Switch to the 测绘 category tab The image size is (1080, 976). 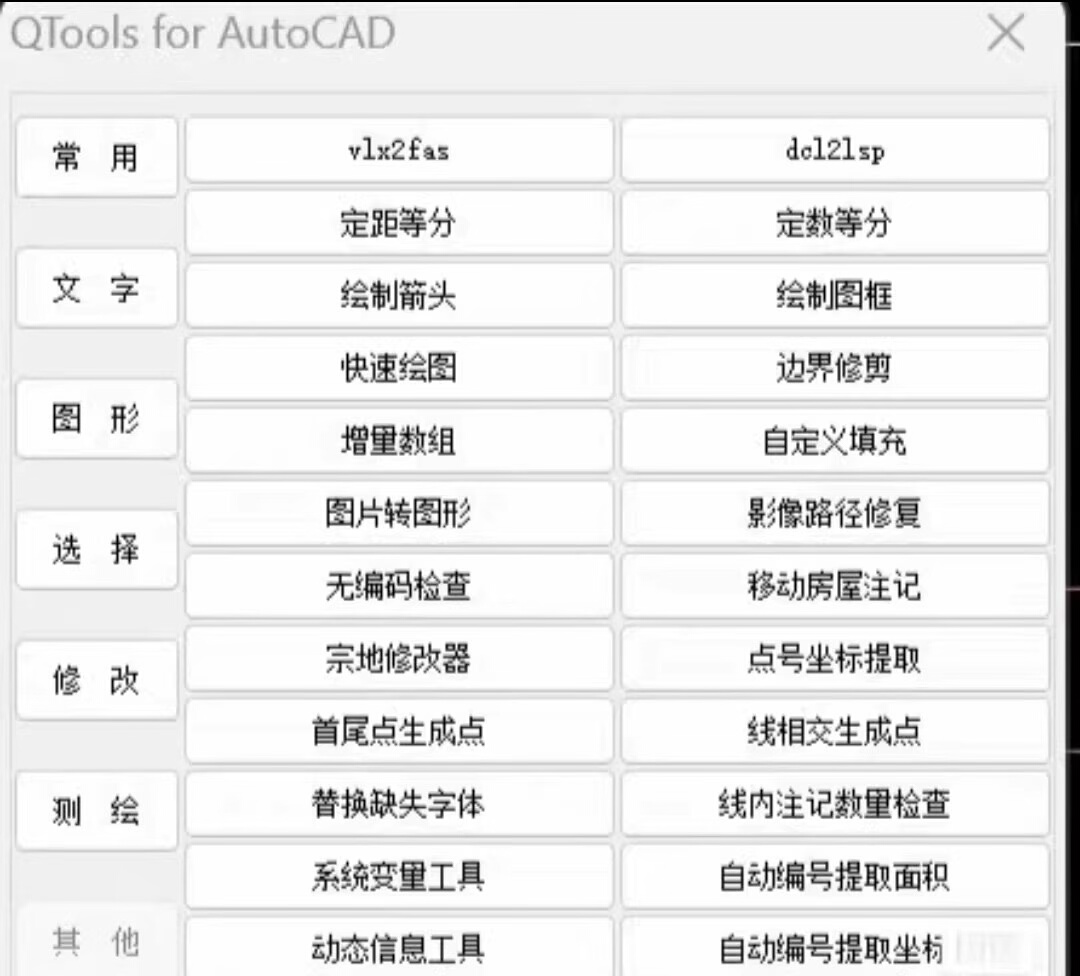click(x=96, y=810)
